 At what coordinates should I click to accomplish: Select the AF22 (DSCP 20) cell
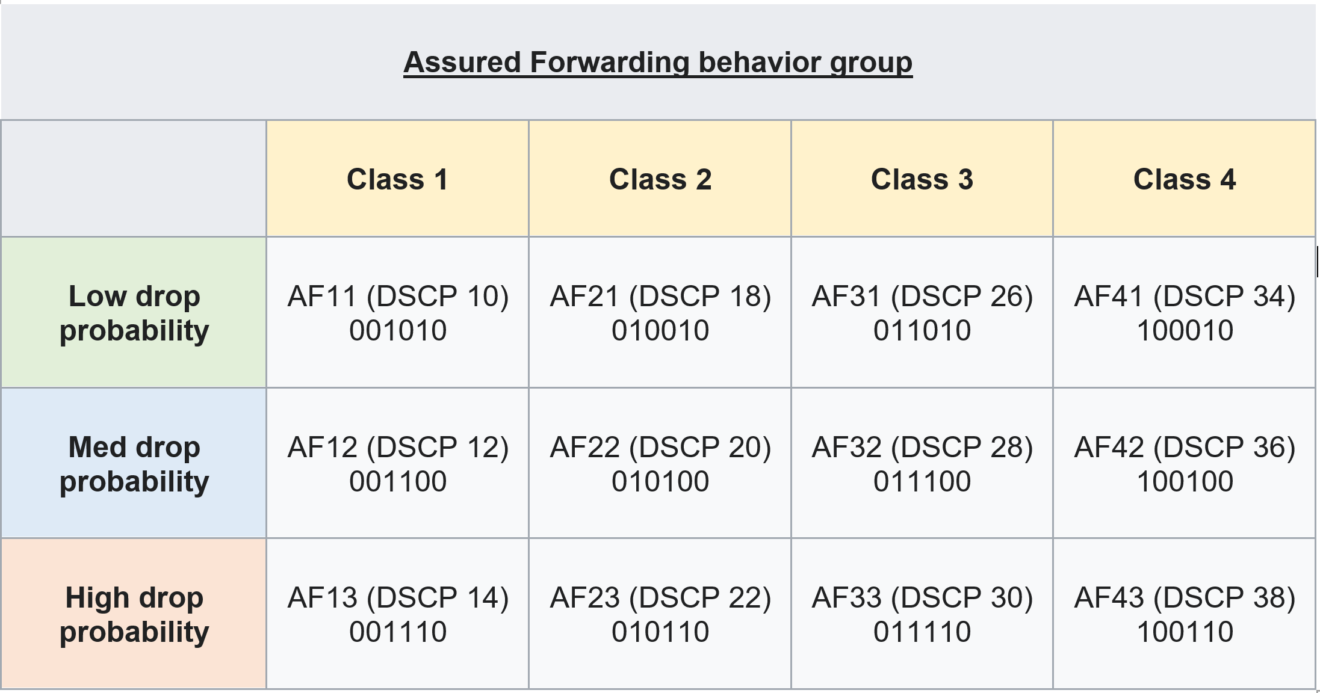660,464
